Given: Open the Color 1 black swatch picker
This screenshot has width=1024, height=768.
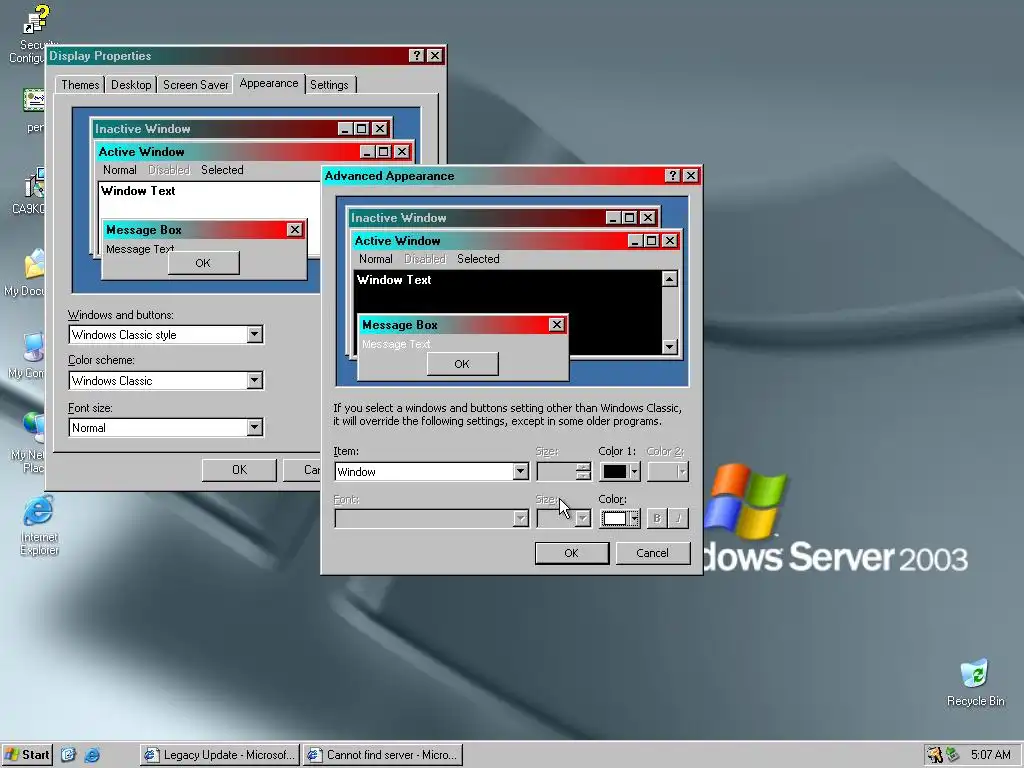Looking at the screenshot, I should [x=620, y=472].
